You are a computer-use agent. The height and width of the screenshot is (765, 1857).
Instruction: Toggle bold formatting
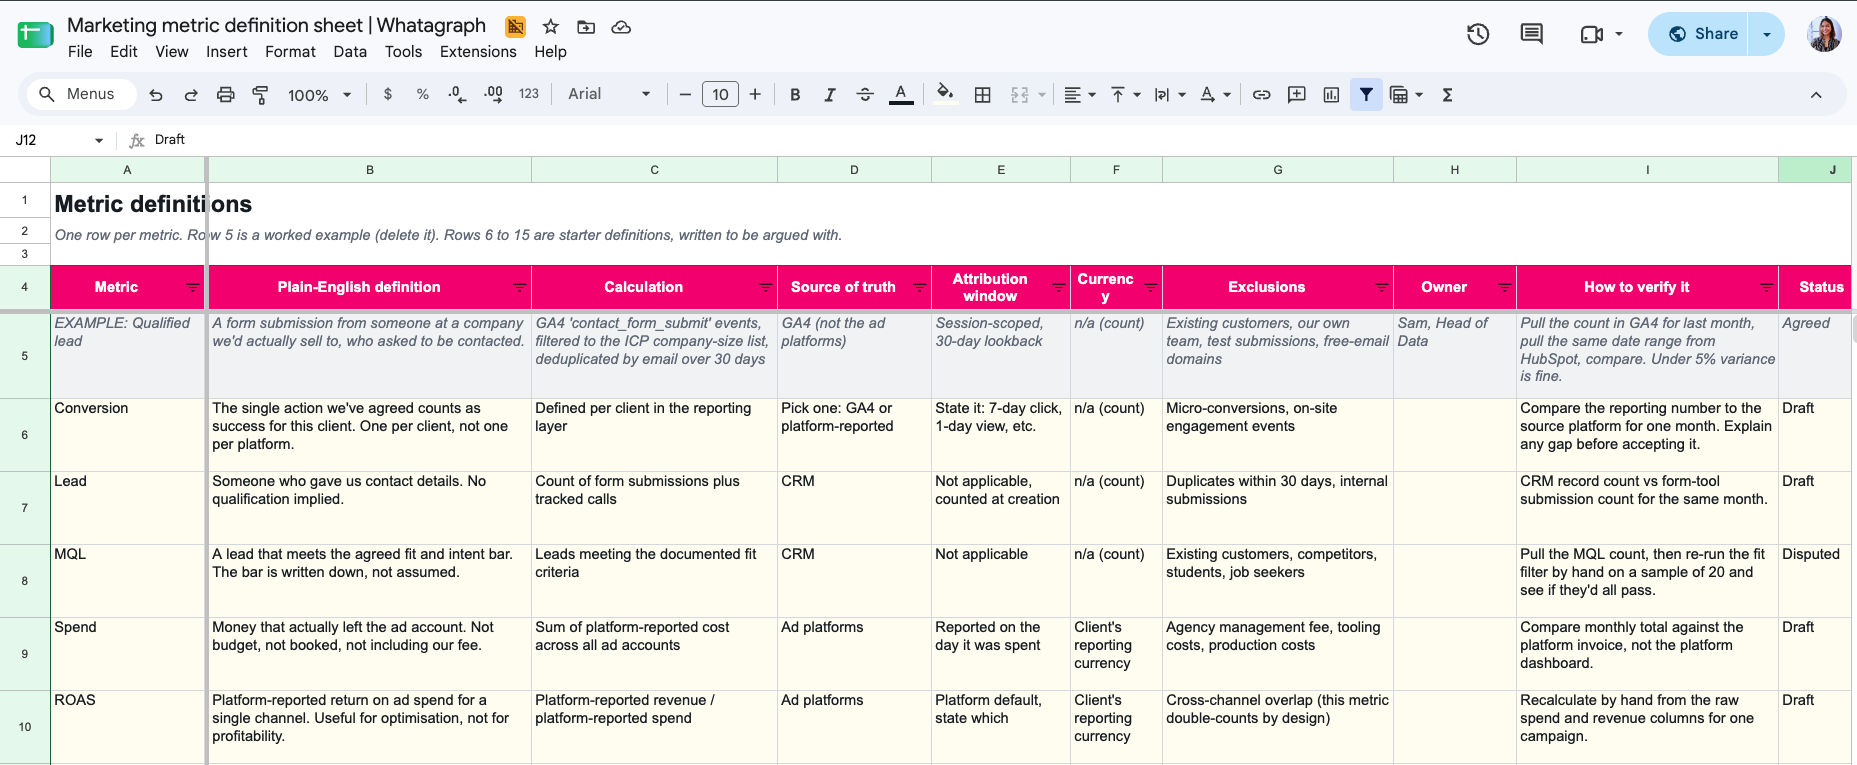point(795,95)
